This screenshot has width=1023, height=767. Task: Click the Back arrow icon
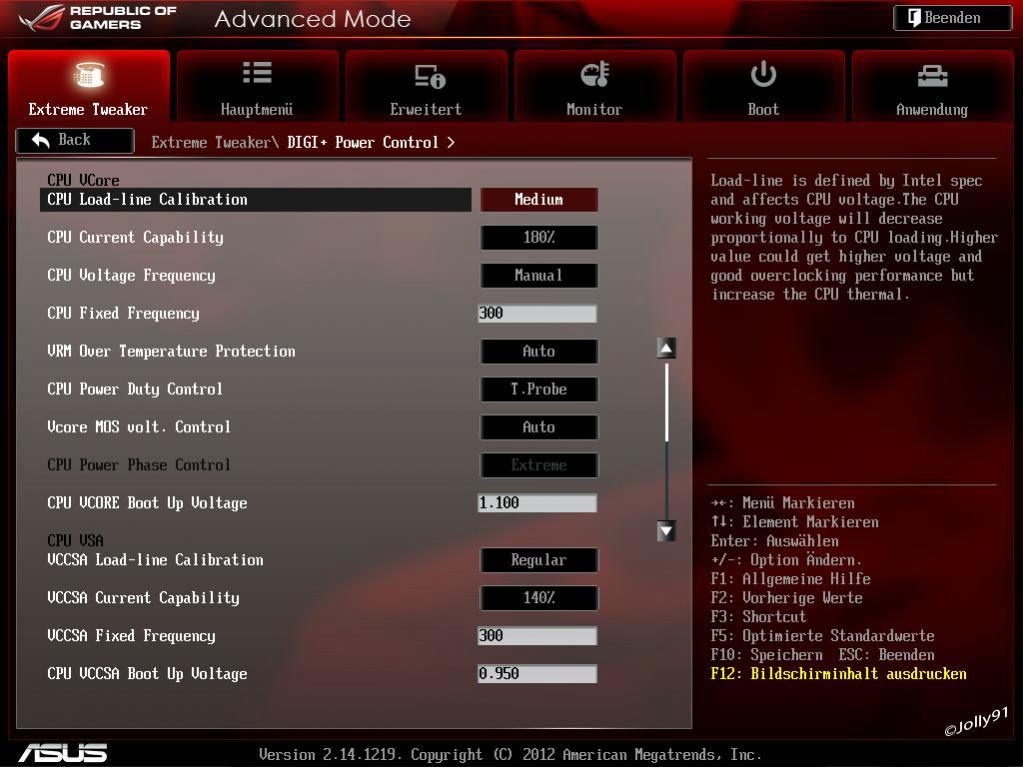point(41,140)
